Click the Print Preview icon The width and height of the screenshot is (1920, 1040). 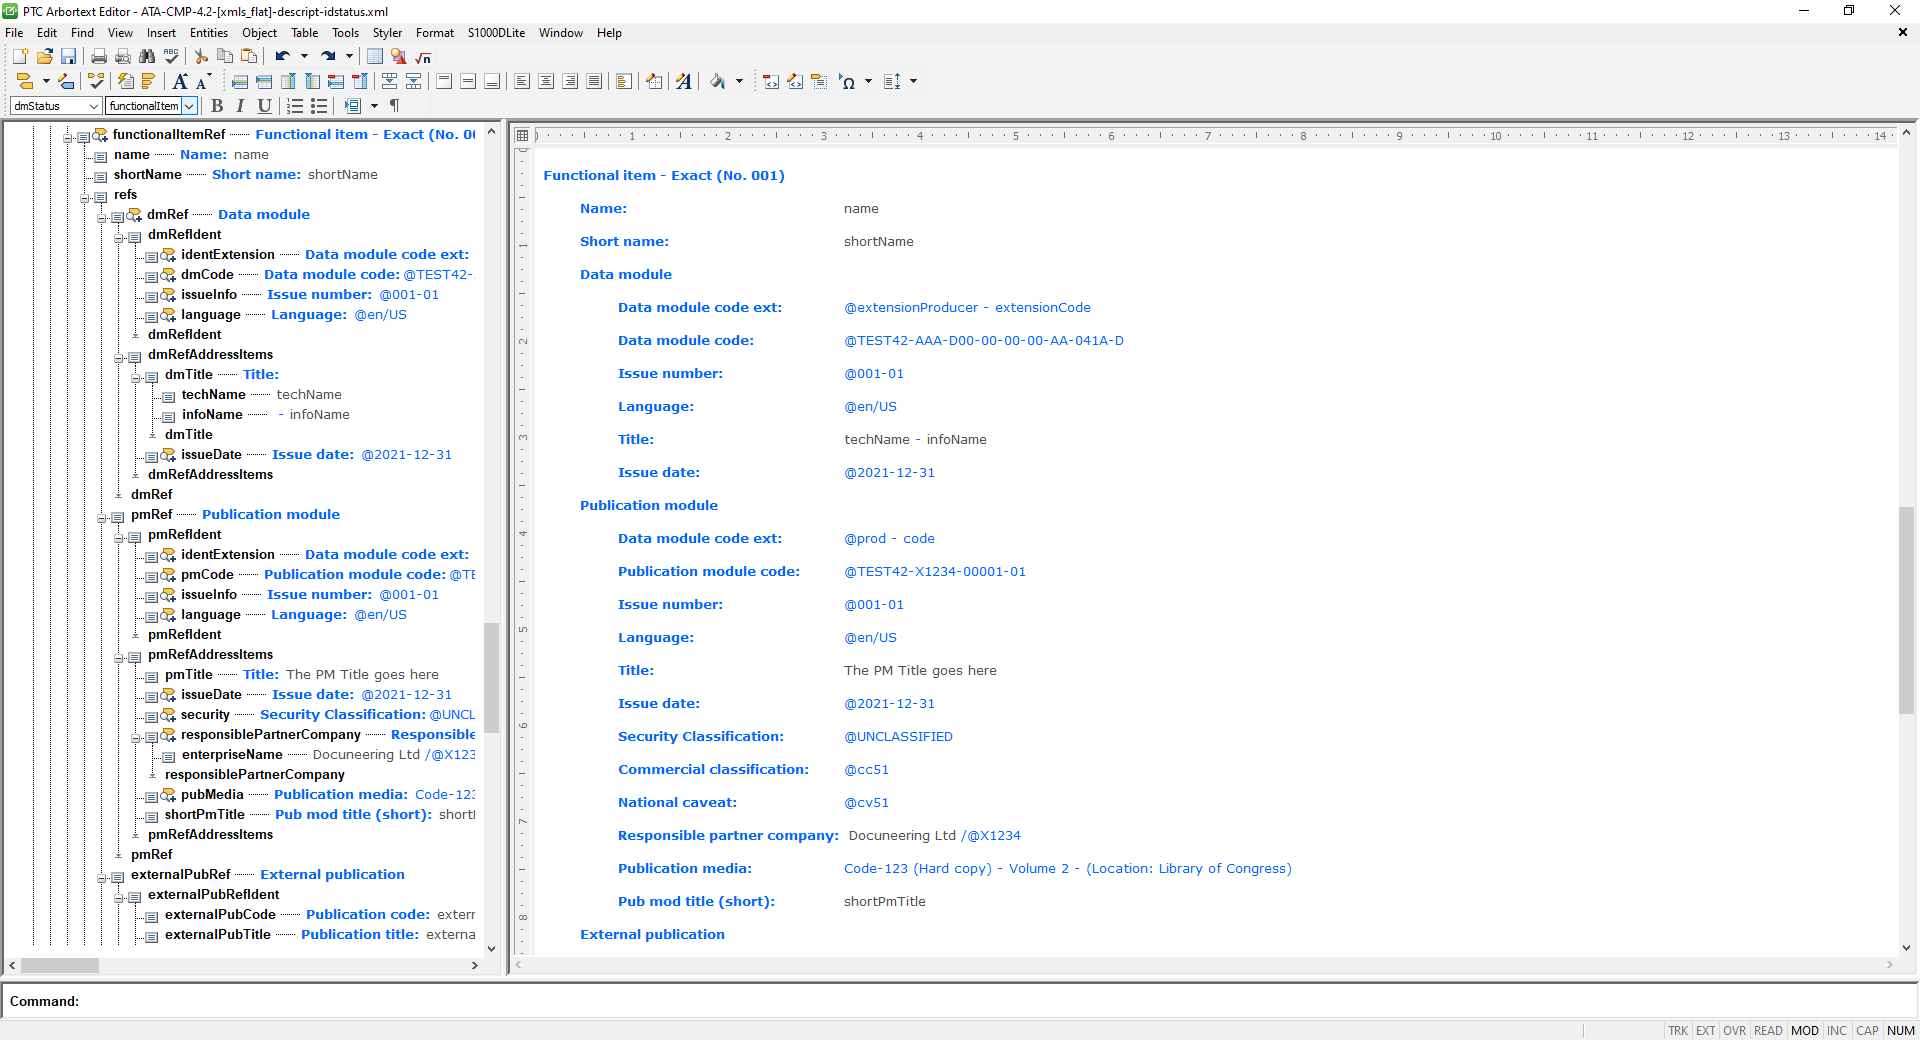pos(122,56)
